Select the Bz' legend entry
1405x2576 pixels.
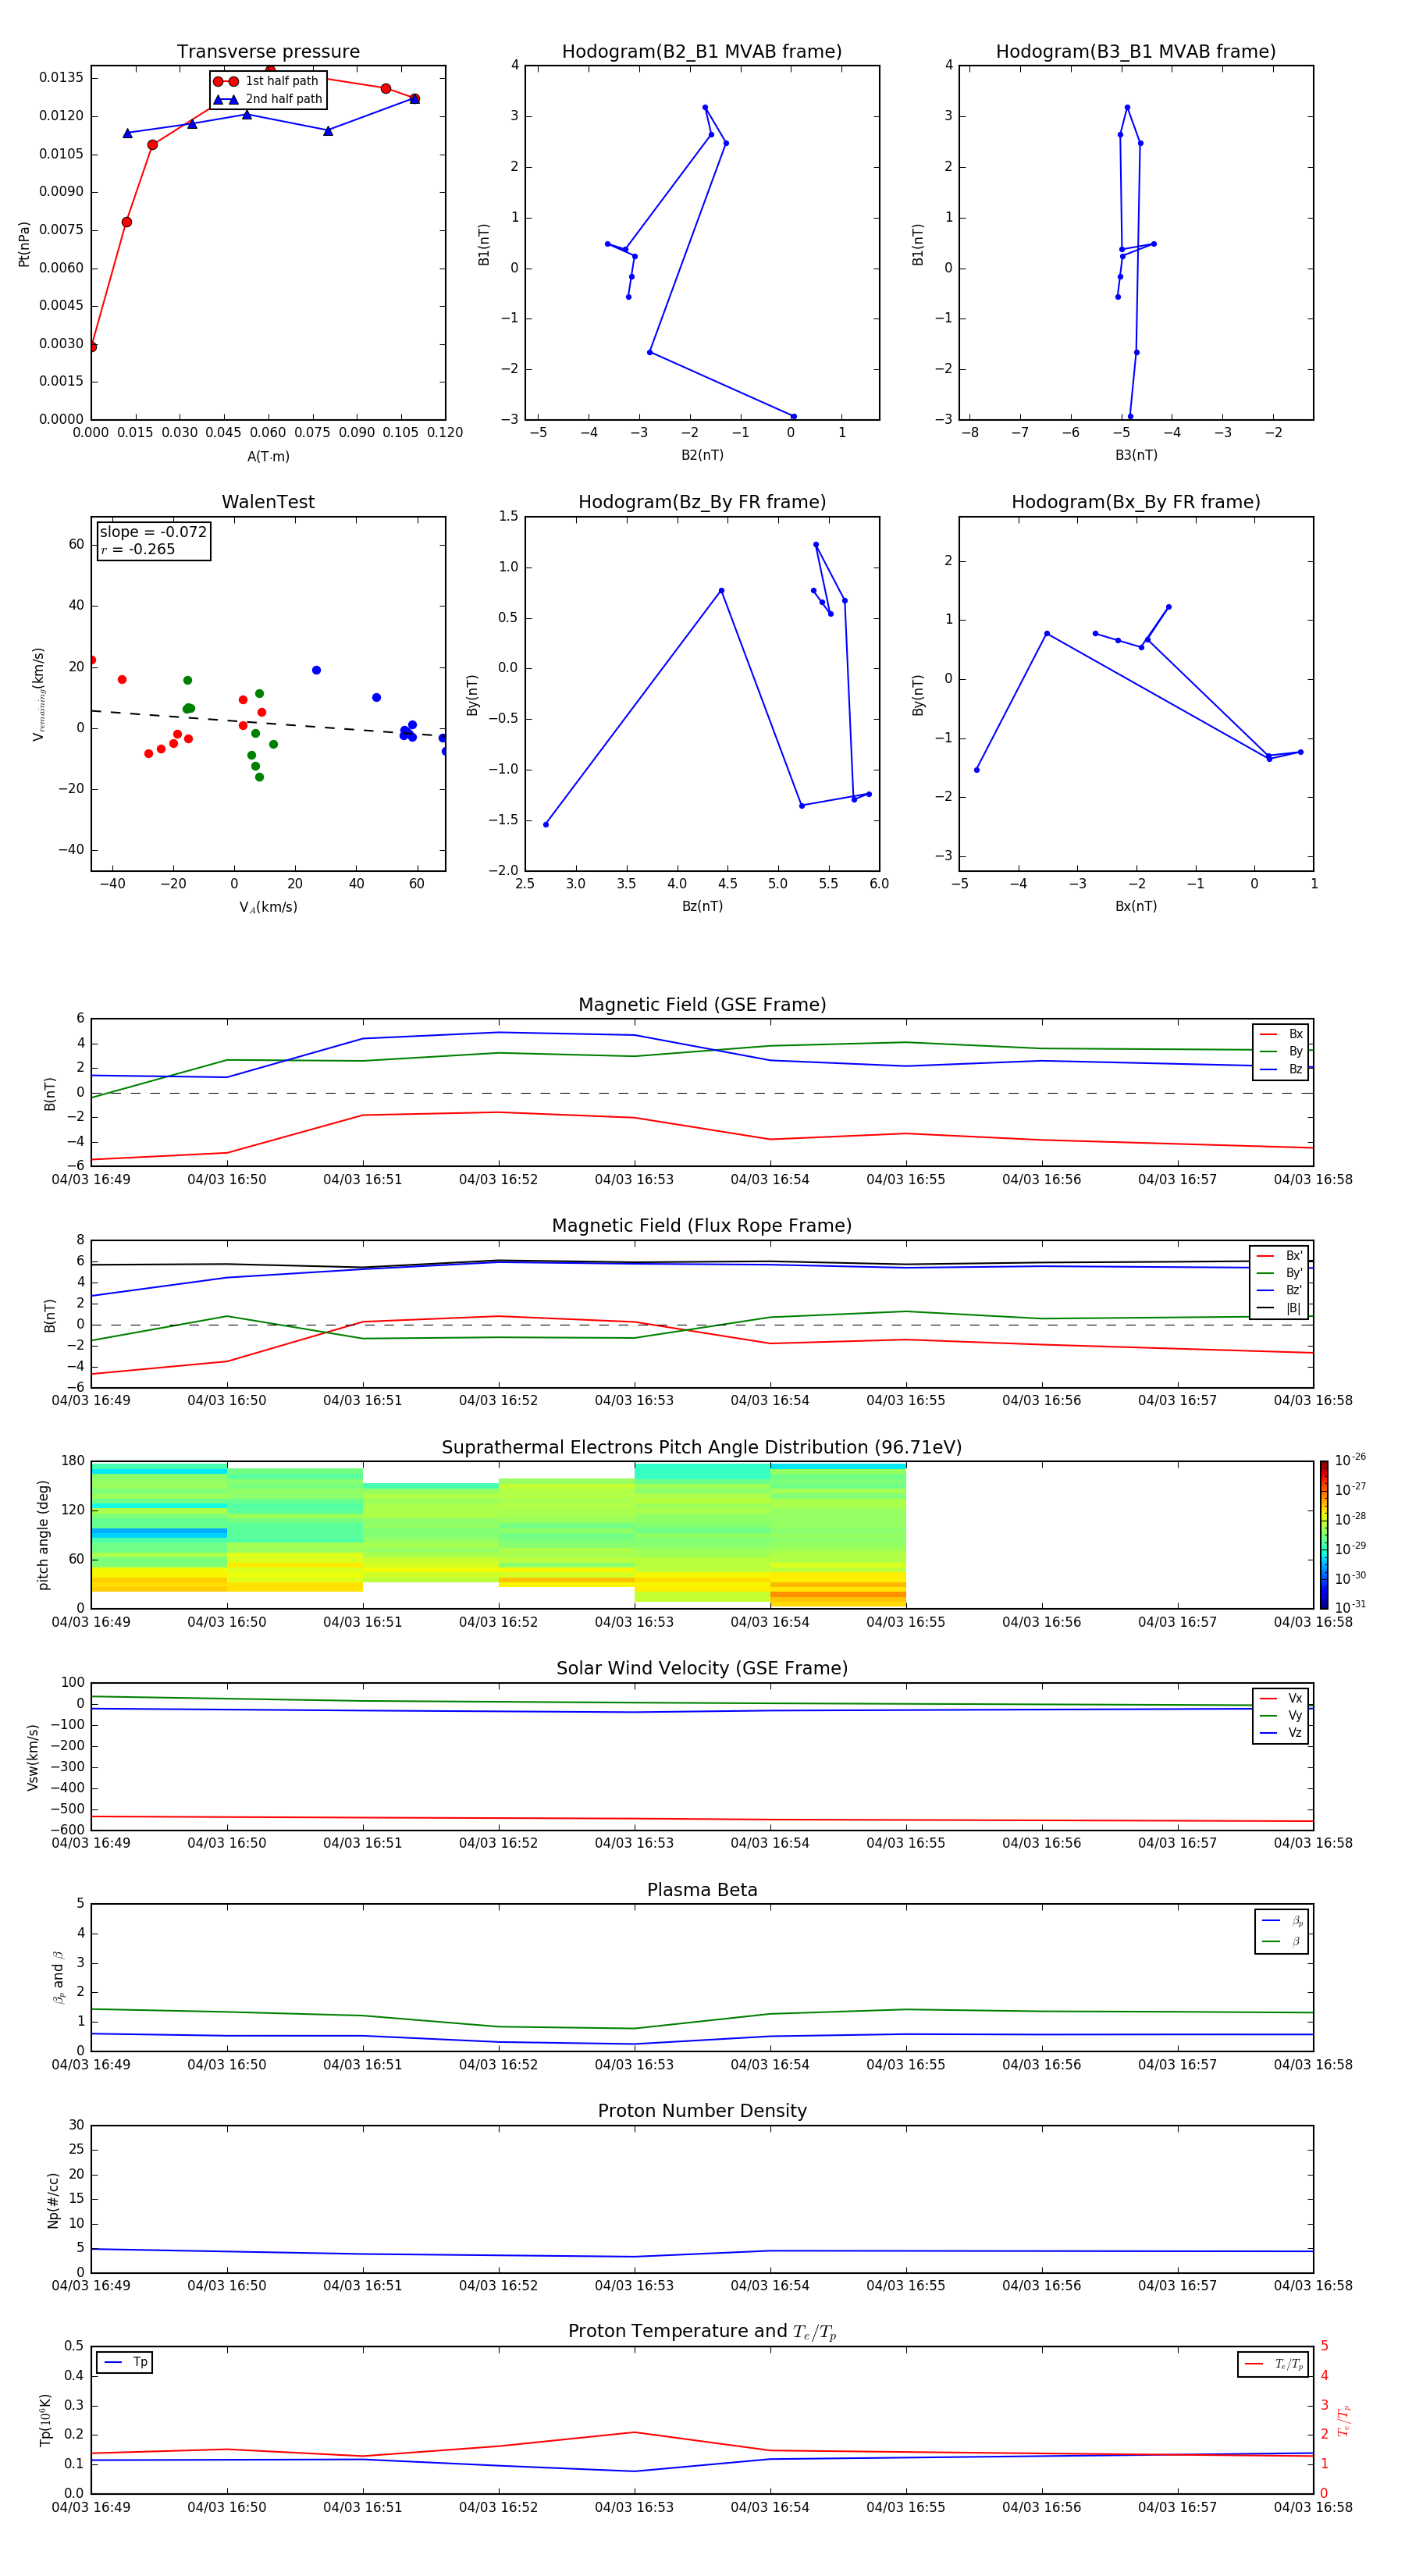[x=1279, y=1290]
